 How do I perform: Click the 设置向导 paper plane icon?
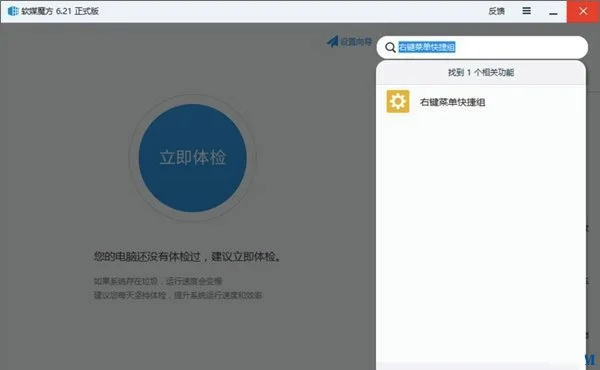click(x=333, y=41)
